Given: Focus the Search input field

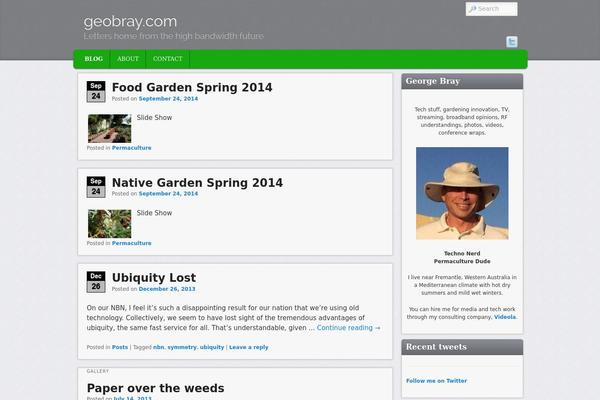Looking at the screenshot, I should (491, 9).
